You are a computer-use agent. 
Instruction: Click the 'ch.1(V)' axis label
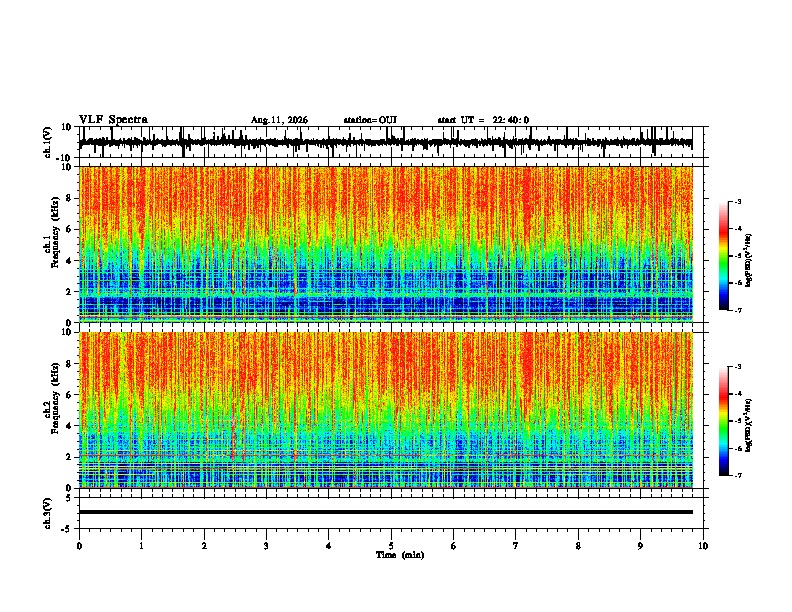pyautogui.click(x=48, y=142)
